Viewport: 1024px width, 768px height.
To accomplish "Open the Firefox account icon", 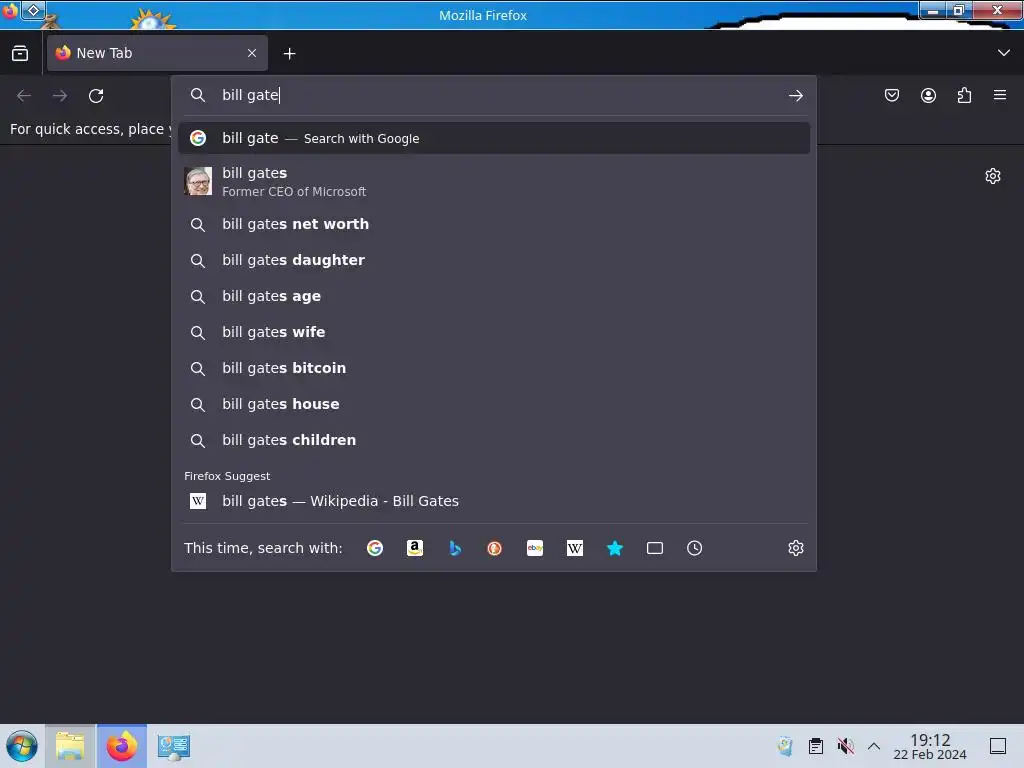I will 928,95.
